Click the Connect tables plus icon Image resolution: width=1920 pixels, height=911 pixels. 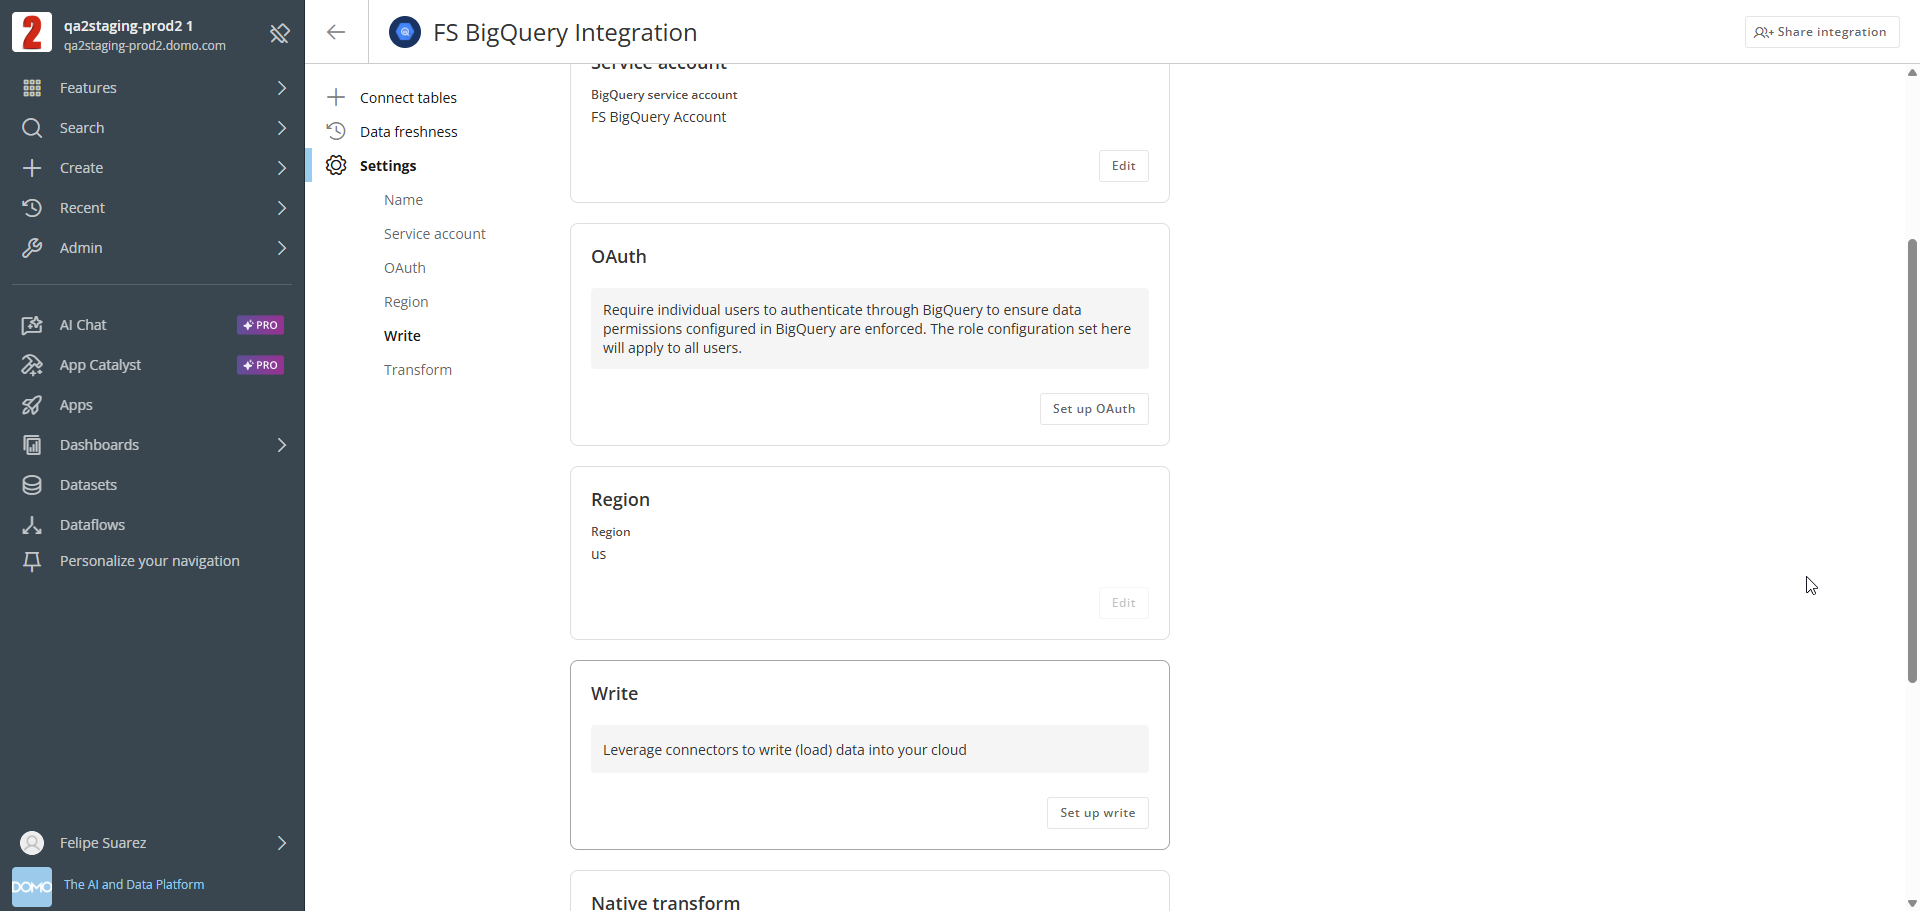336,97
